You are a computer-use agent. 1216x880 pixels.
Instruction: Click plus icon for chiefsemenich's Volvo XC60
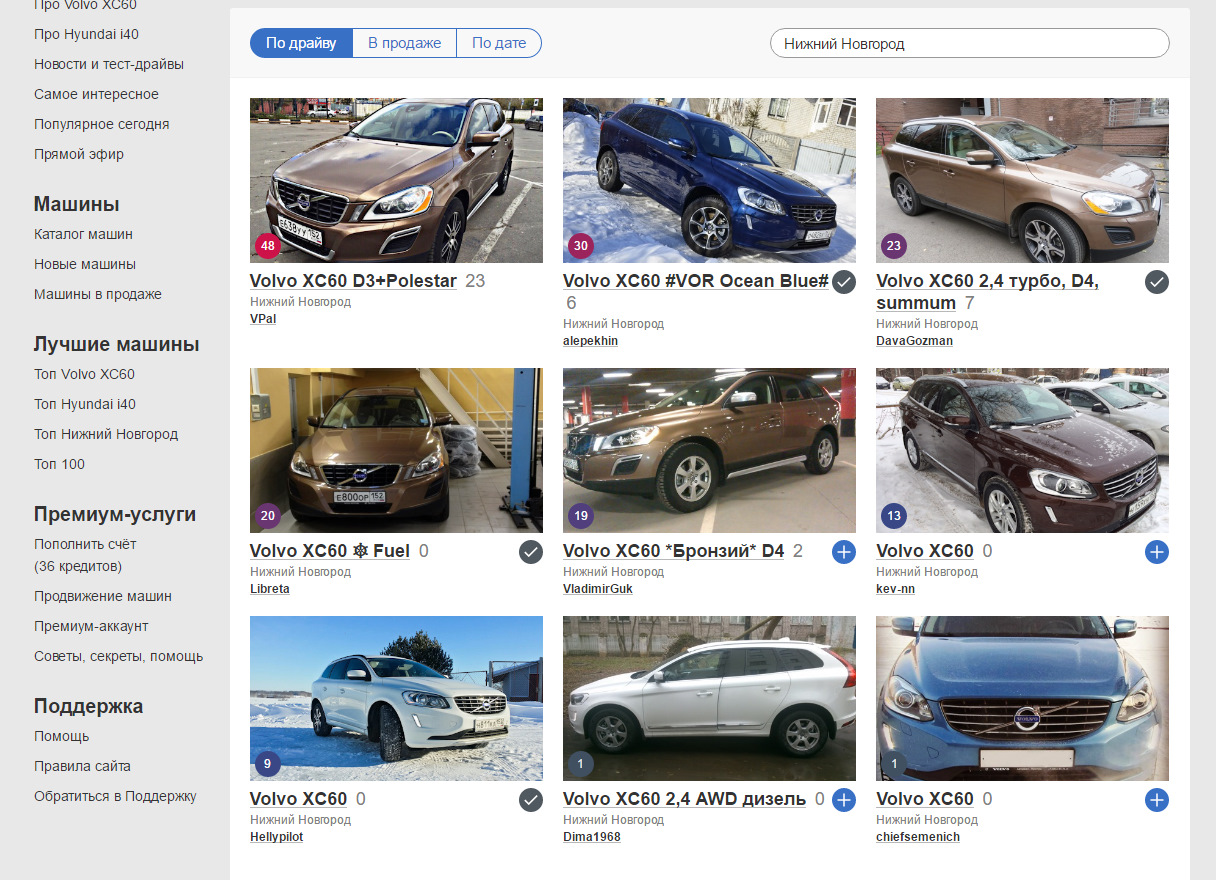pyautogui.click(x=1157, y=800)
